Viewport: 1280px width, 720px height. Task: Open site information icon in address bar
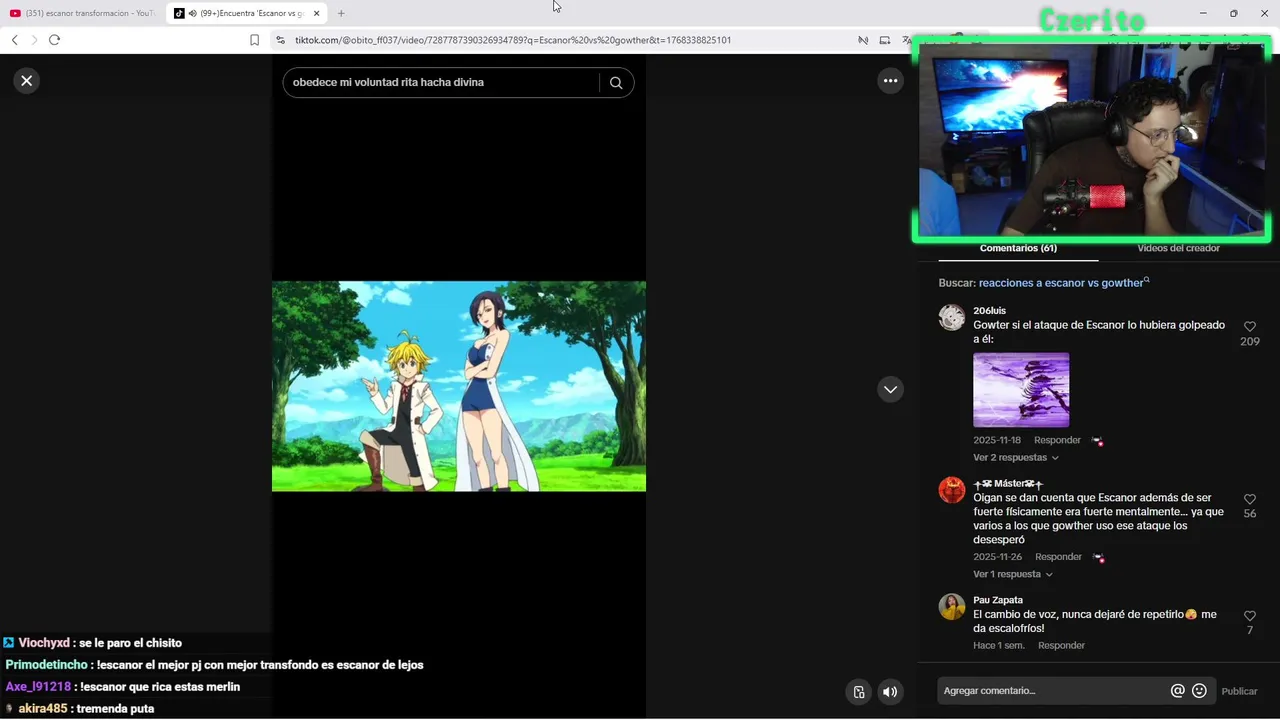(280, 40)
